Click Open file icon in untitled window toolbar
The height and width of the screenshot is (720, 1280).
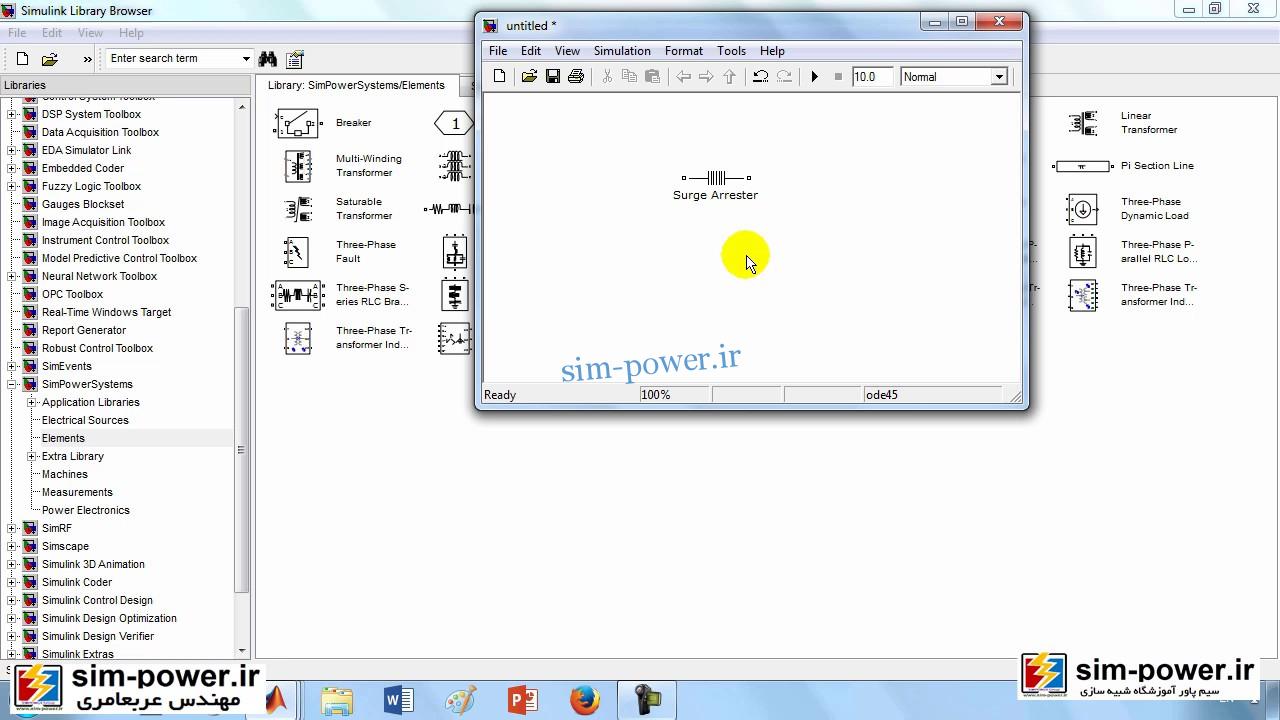coord(529,77)
